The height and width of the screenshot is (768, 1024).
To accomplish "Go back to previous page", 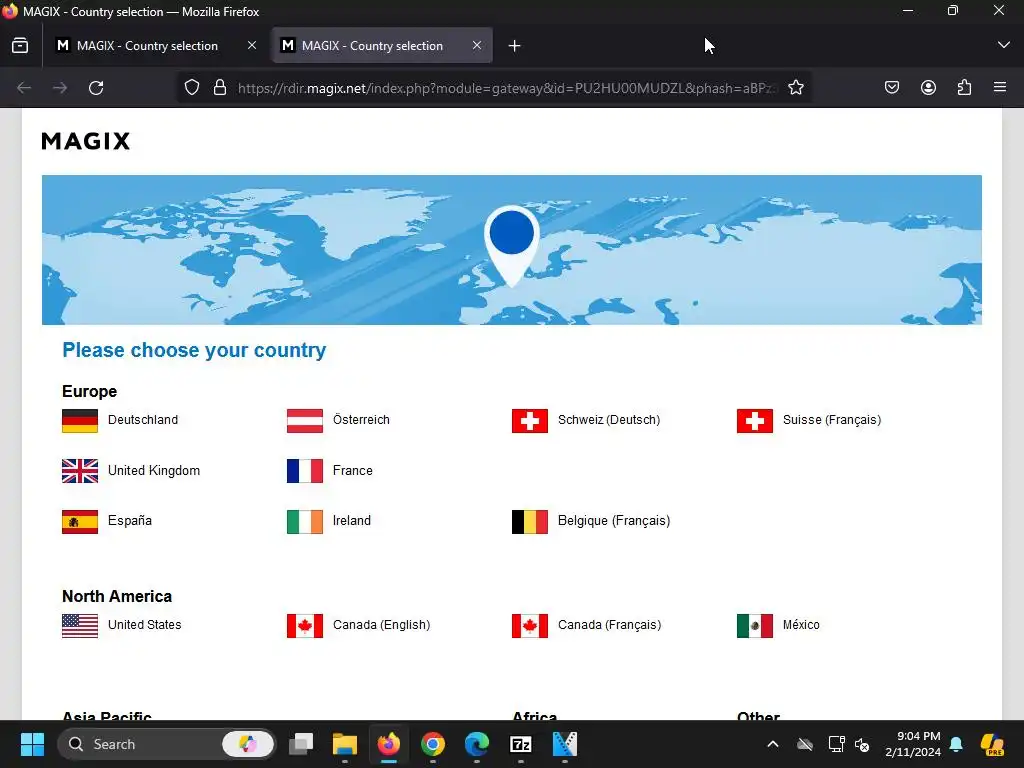I will [24, 88].
